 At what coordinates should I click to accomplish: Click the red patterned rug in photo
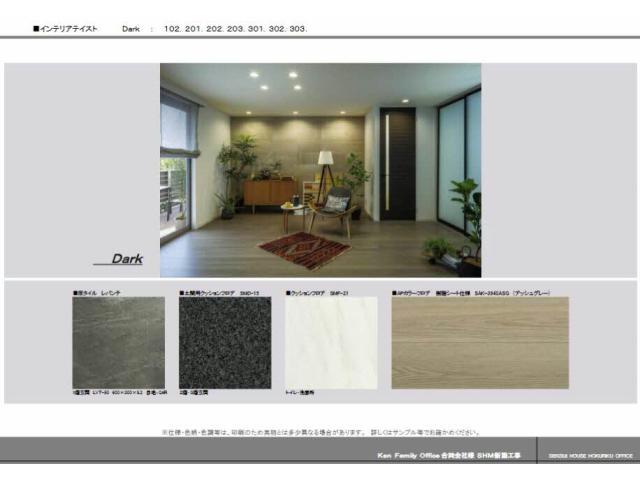(303, 249)
